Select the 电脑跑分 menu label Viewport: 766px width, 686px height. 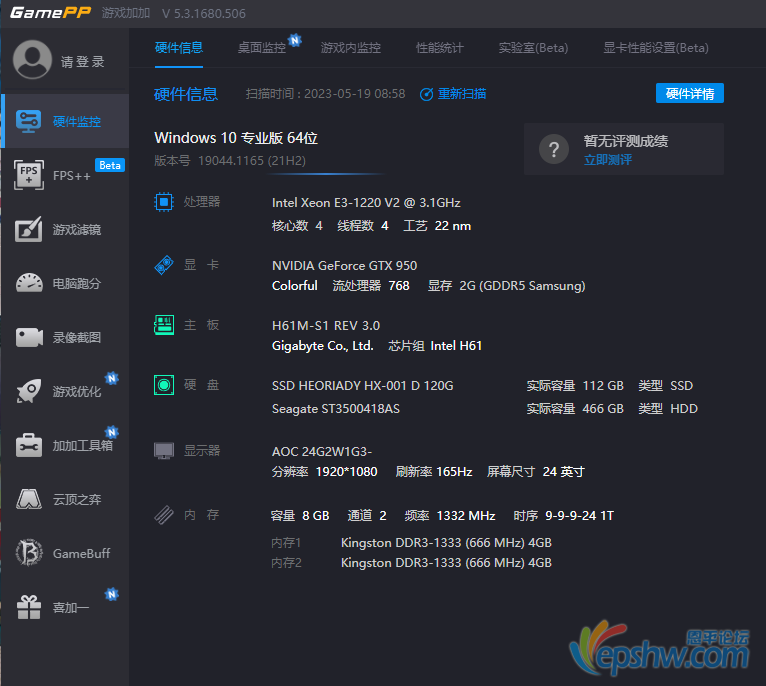pos(77,283)
